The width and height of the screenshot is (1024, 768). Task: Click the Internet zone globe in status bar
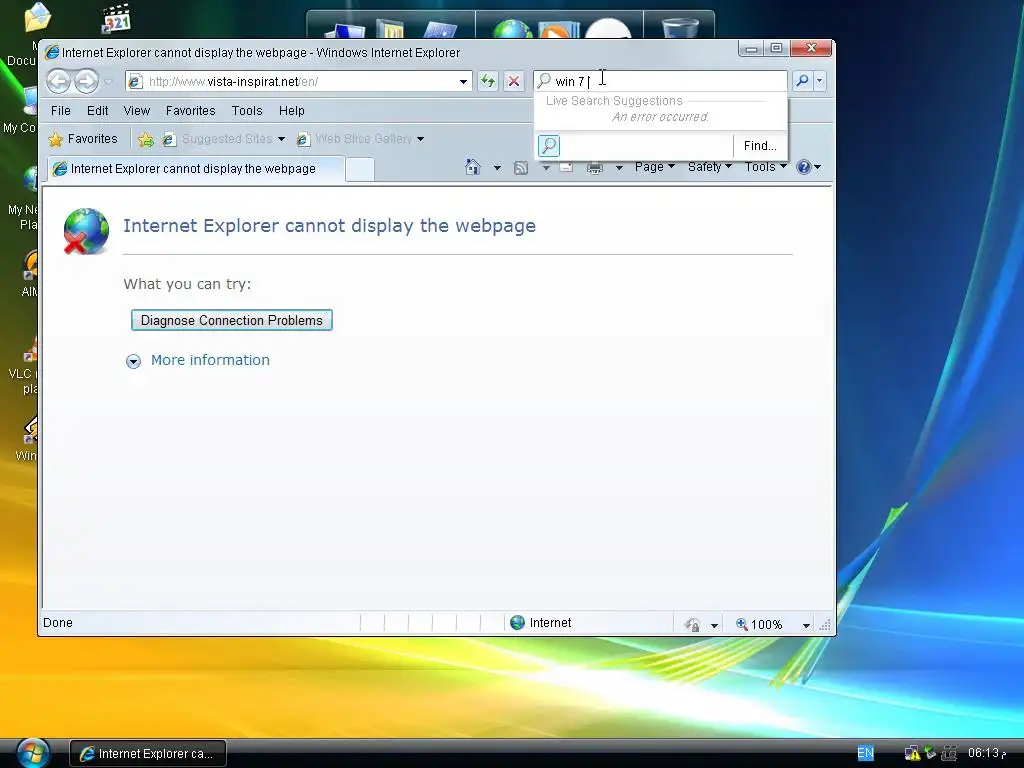coord(517,623)
